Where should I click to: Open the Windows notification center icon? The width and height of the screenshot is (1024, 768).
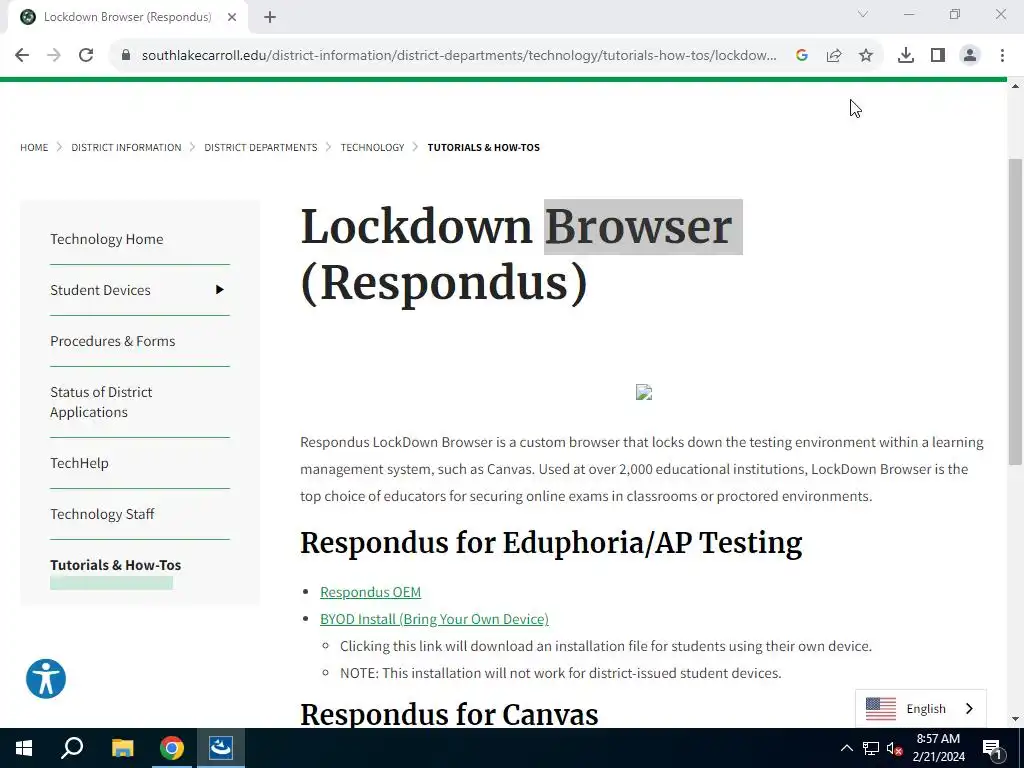click(x=991, y=748)
